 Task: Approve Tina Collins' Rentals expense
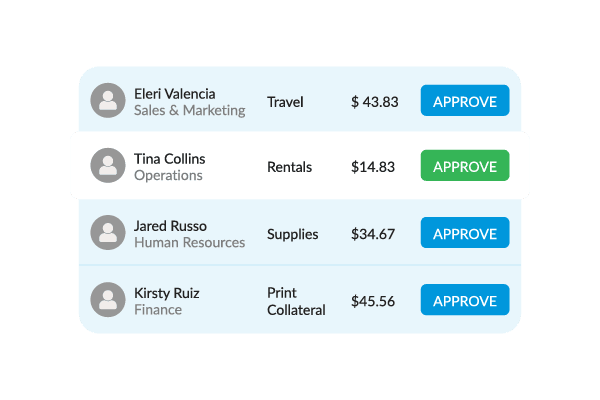point(465,166)
